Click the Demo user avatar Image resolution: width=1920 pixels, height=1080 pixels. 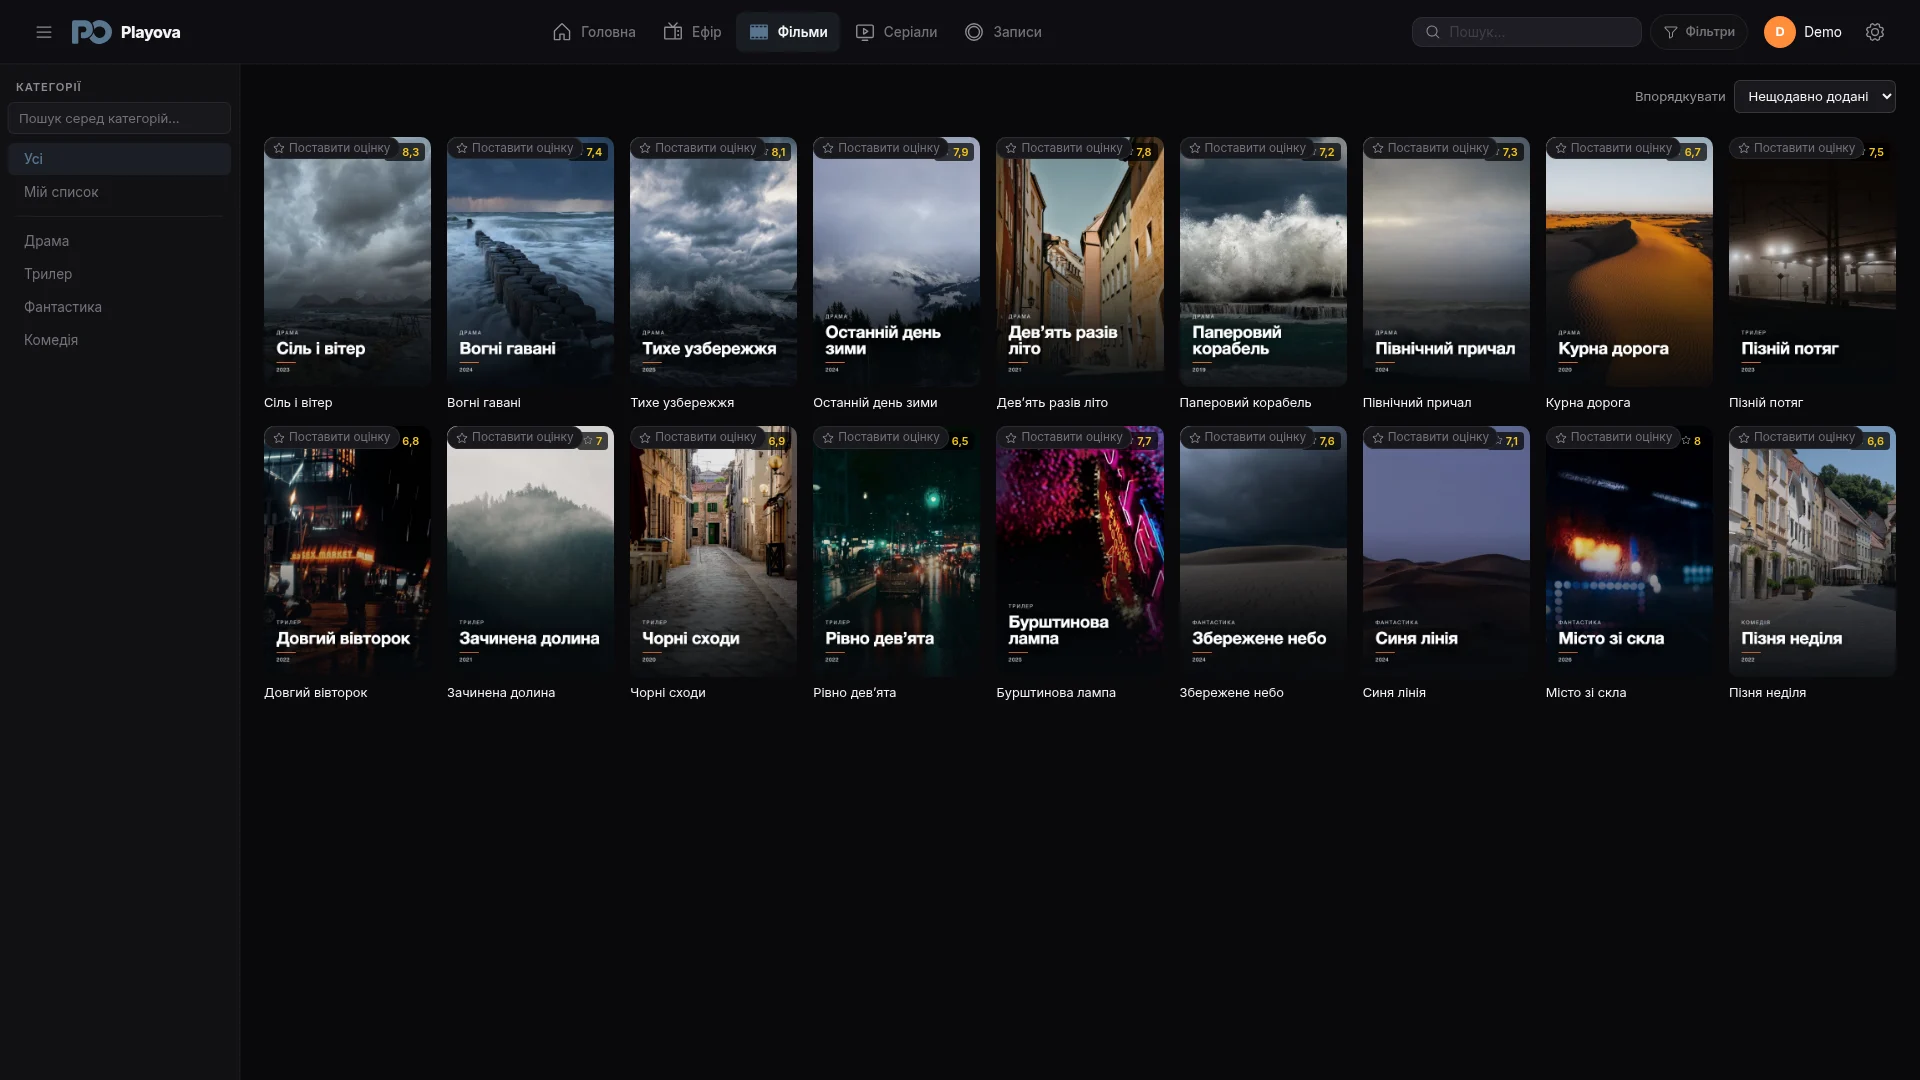click(x=1780, y=32)
